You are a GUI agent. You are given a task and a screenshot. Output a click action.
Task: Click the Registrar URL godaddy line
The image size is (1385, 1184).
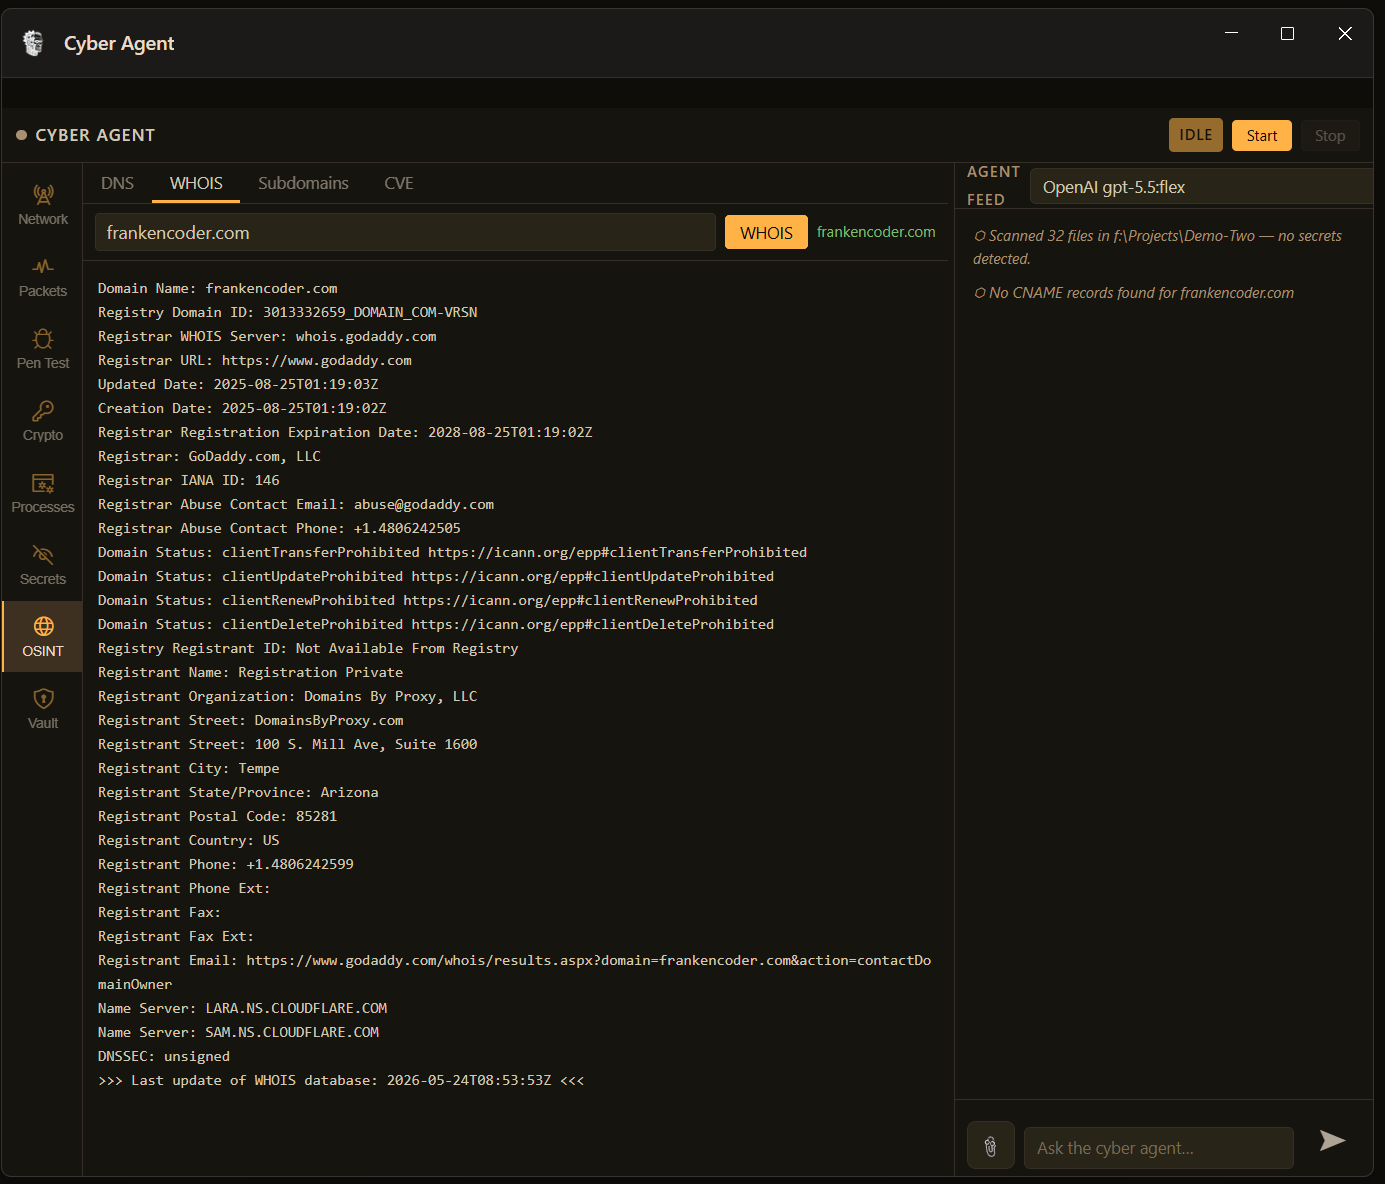tap(255, 360)
